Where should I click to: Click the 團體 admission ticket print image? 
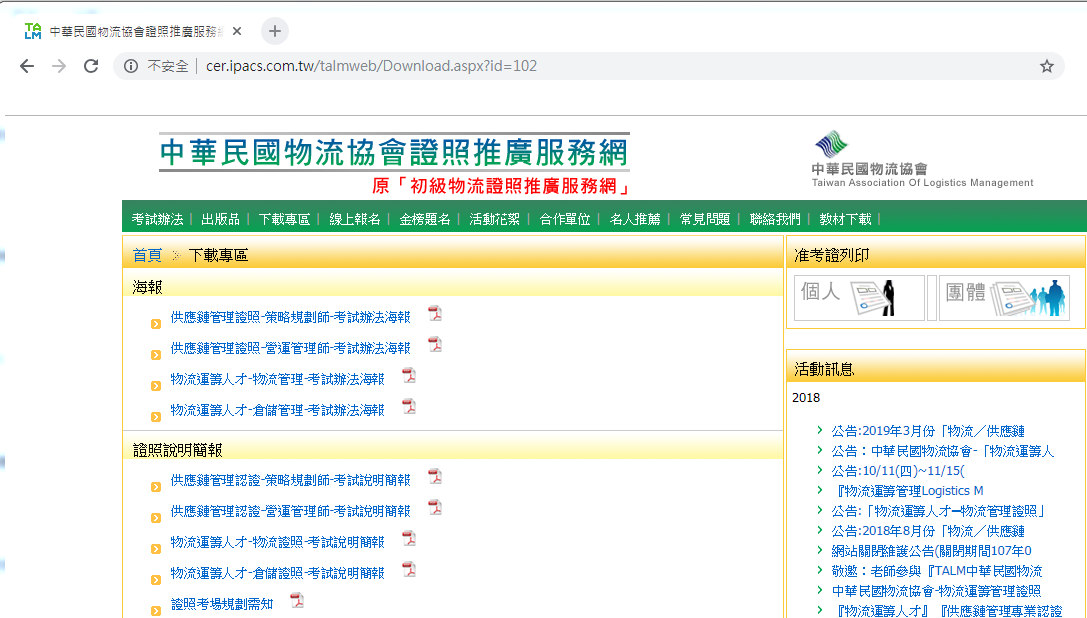click(x=1004, y=298)
